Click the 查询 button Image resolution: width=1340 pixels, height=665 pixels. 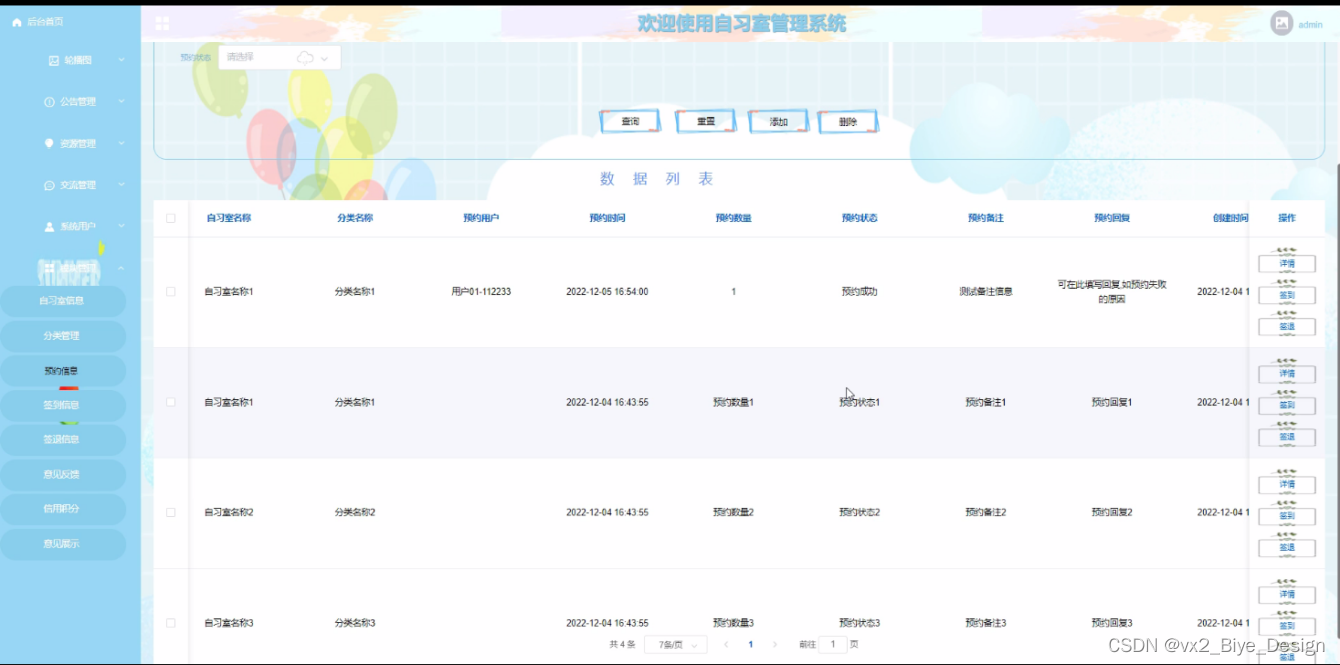click(x=630, y=121)
